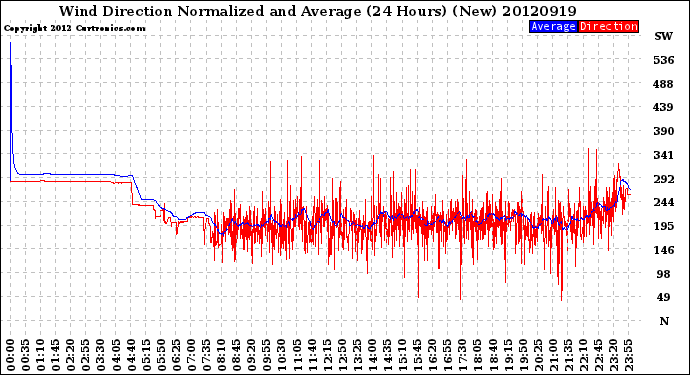
Task: Click the 10:30 time label
Action: [282, 355]
